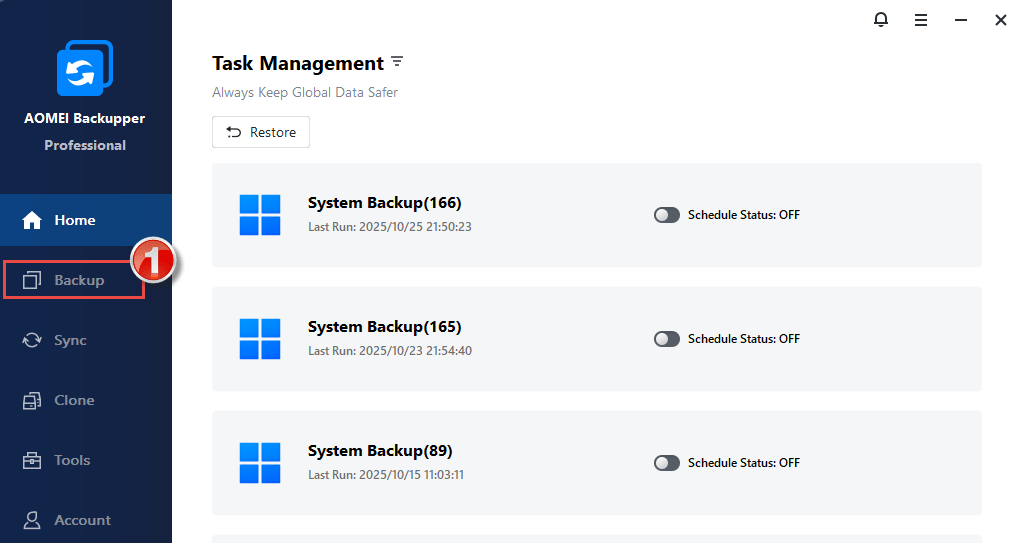
Task: Click the Restore button
Action: [261, 132]
